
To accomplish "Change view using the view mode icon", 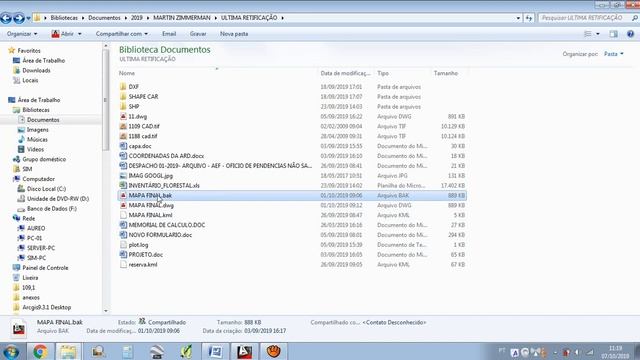I will tap(588, 34).
